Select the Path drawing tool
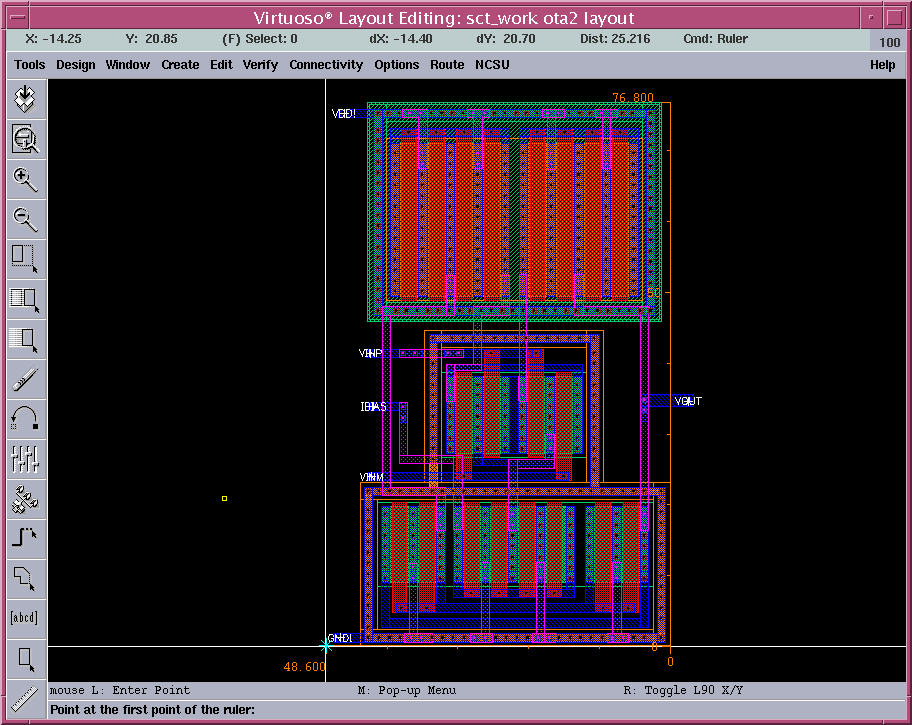912x725 pixels. (x=26, y=538)
